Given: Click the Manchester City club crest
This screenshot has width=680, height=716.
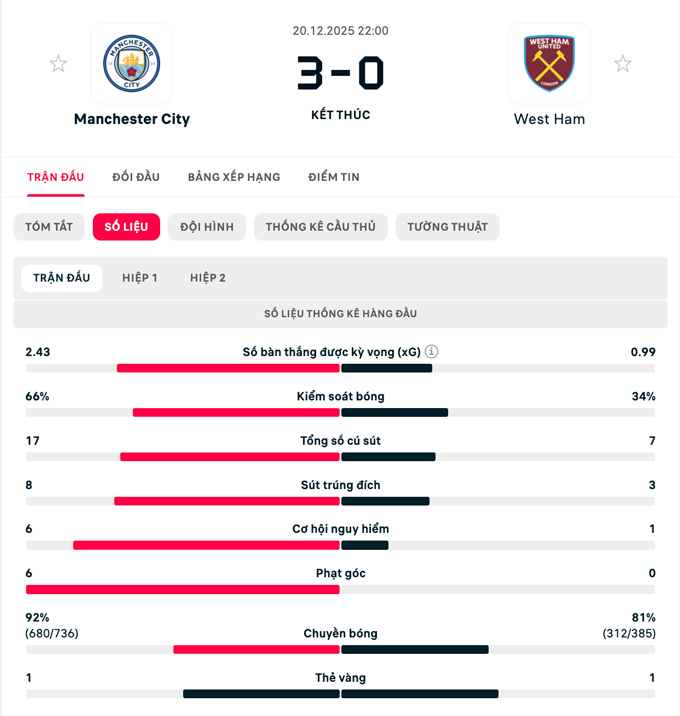Looking at the screenshot, I should point(132,64).
